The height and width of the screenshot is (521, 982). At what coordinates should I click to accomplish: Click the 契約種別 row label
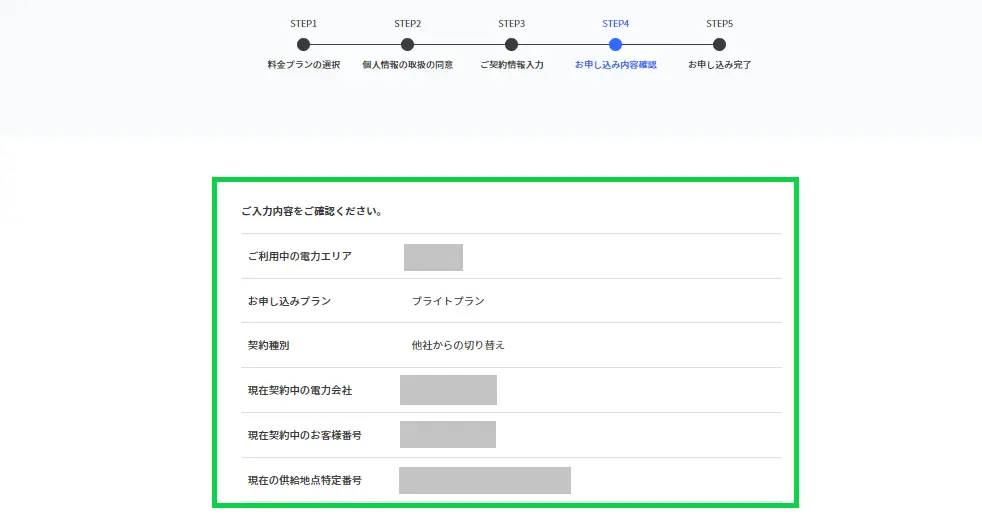click(x=269, y=345)
